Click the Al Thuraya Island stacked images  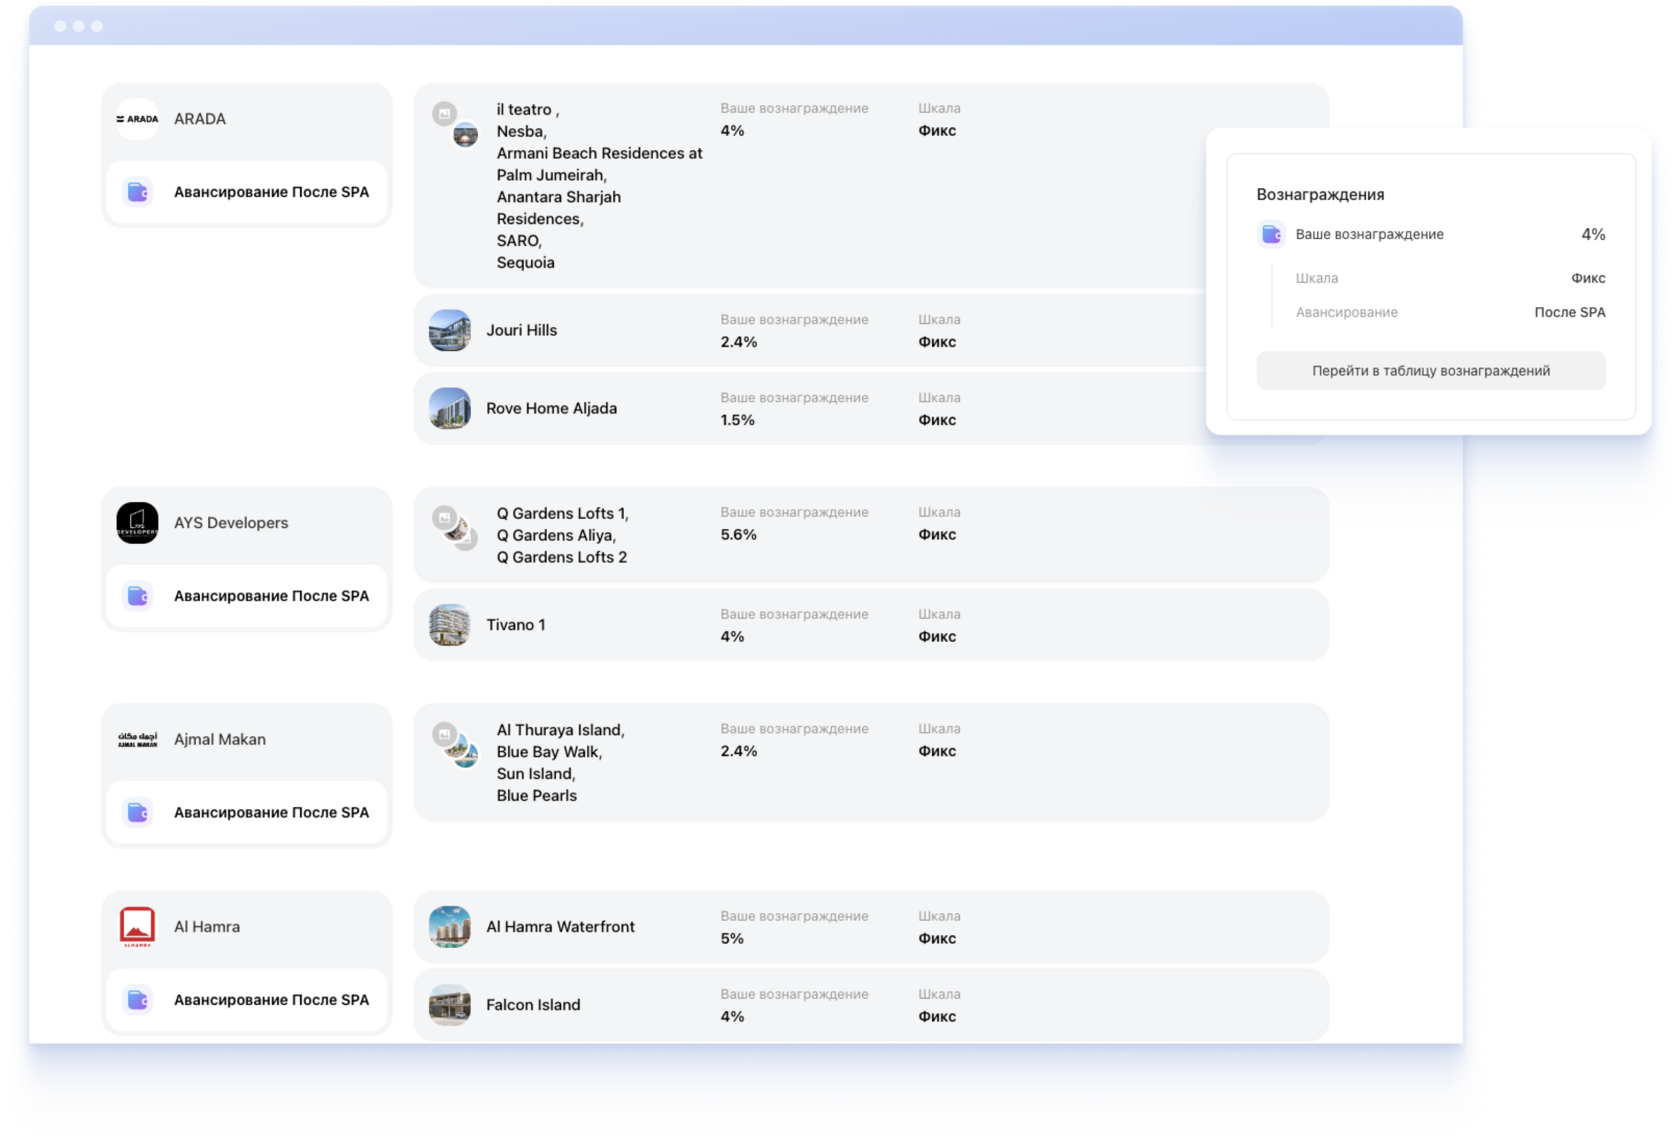(x=455, y=745)
